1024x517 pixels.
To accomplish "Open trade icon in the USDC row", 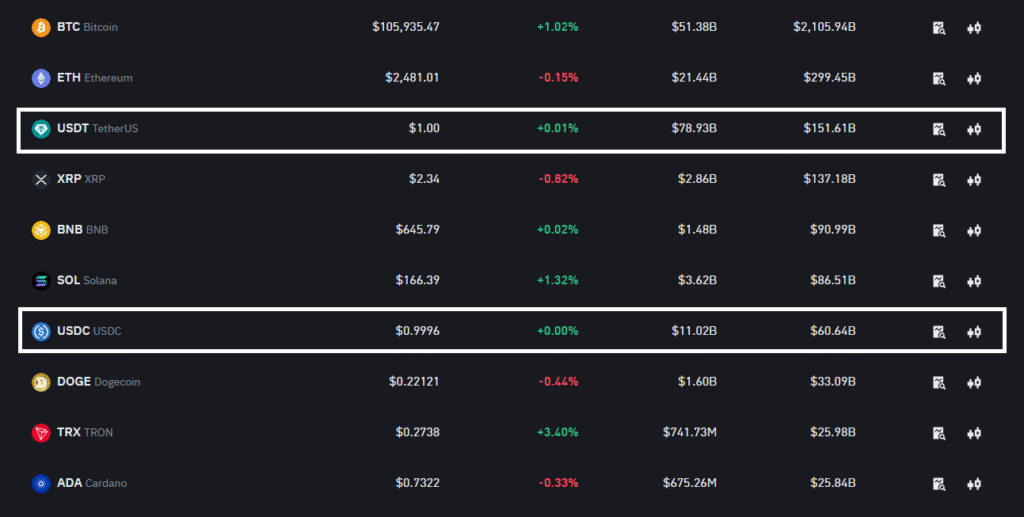I will click(974, 332).
